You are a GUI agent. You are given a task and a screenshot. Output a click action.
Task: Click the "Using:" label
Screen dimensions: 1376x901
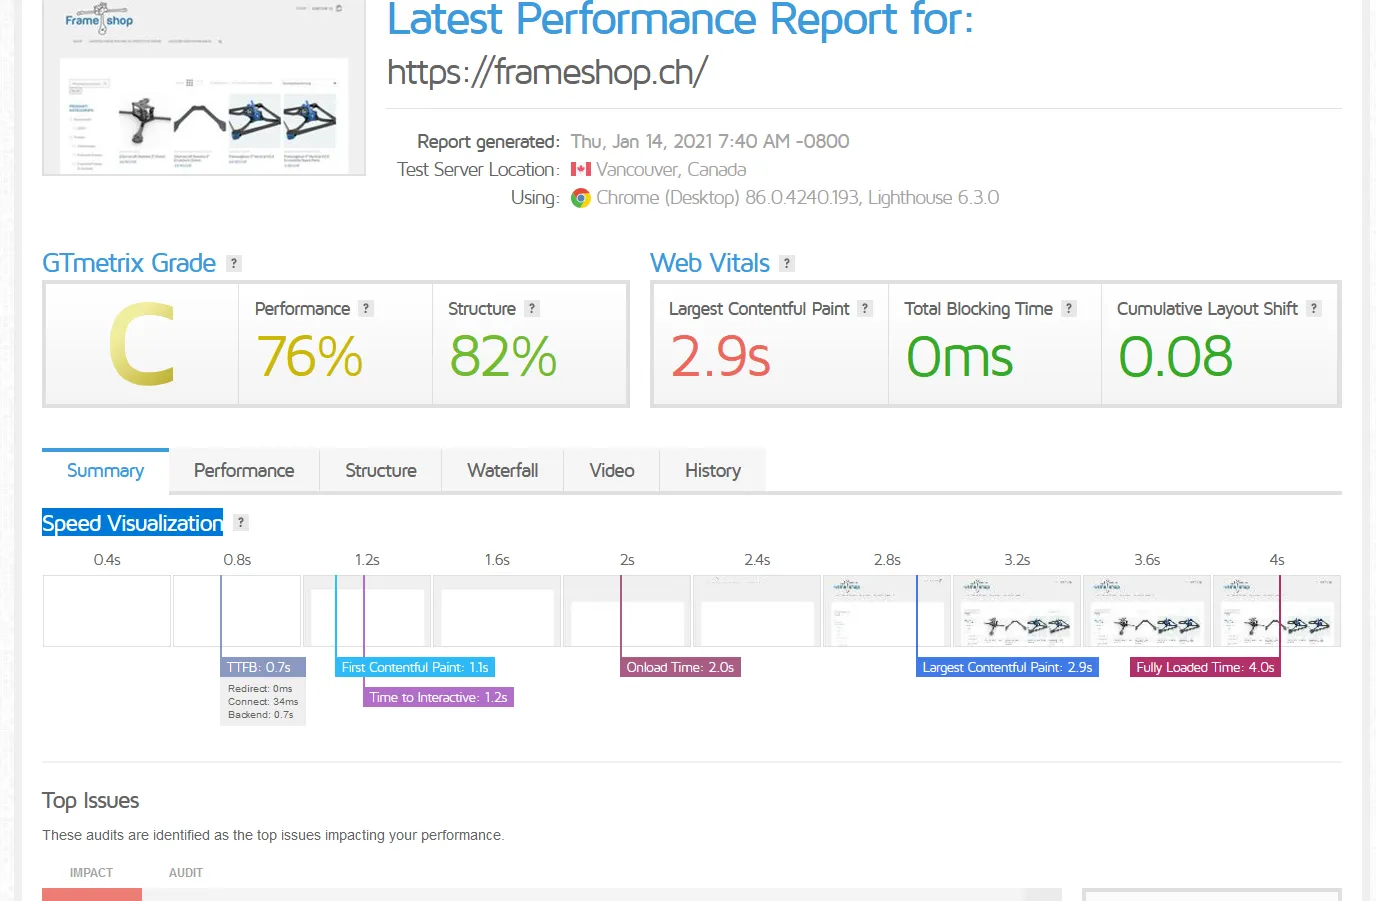click(535, 198)
